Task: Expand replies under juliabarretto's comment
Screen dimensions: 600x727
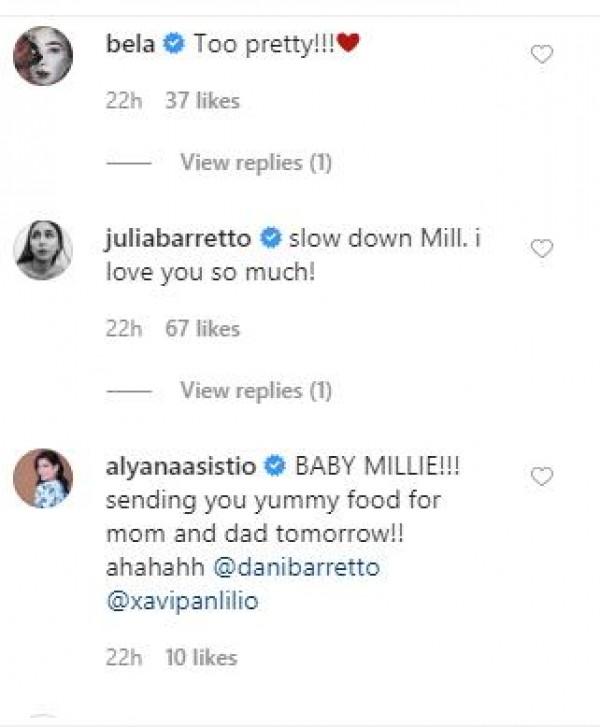Action: point(255,390)
